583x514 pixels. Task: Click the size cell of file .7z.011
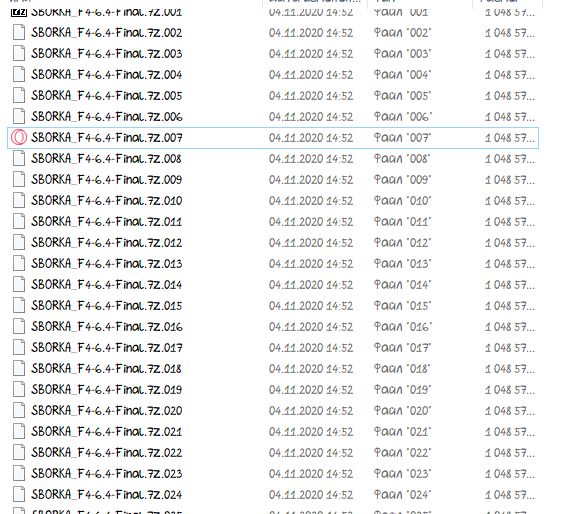(x=510, y=222)
